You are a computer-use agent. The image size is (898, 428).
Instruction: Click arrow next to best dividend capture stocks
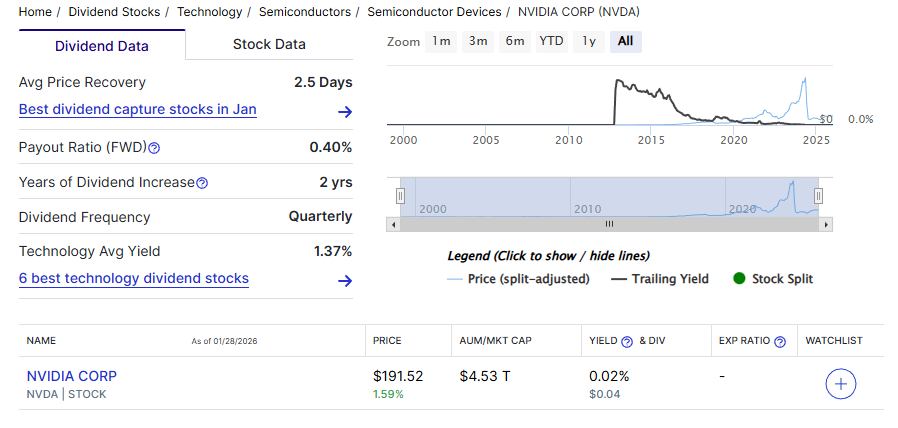pyautogui.click(x=345, y=112)
